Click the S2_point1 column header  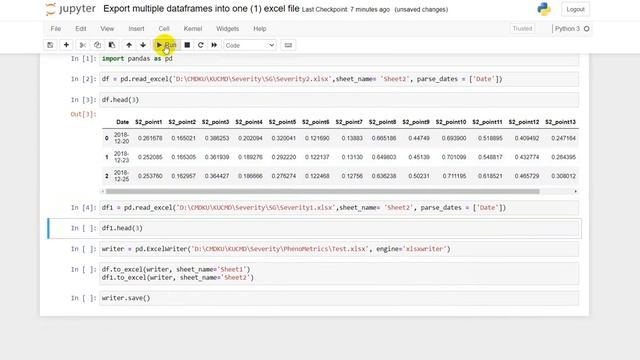point(149,122)
